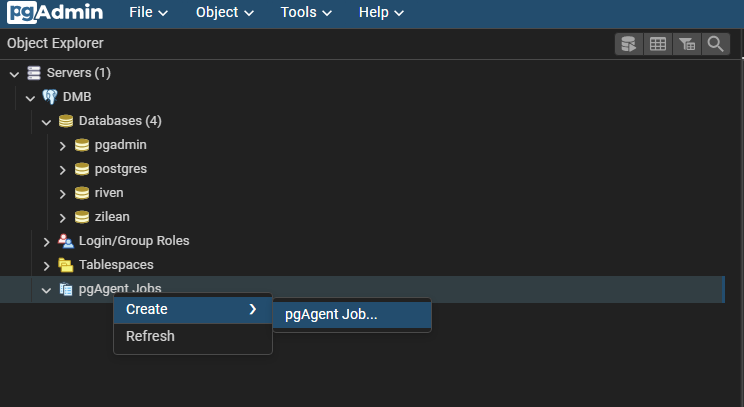Collapse the DMB server node
This screenshot has width=744, height=407.
30,98
